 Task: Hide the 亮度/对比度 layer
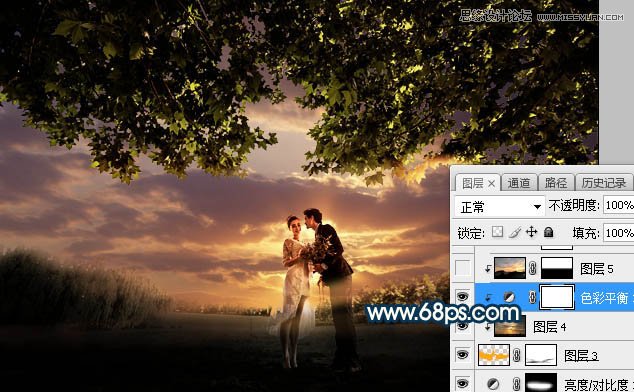pyautogui.click(x=463, y=383)
